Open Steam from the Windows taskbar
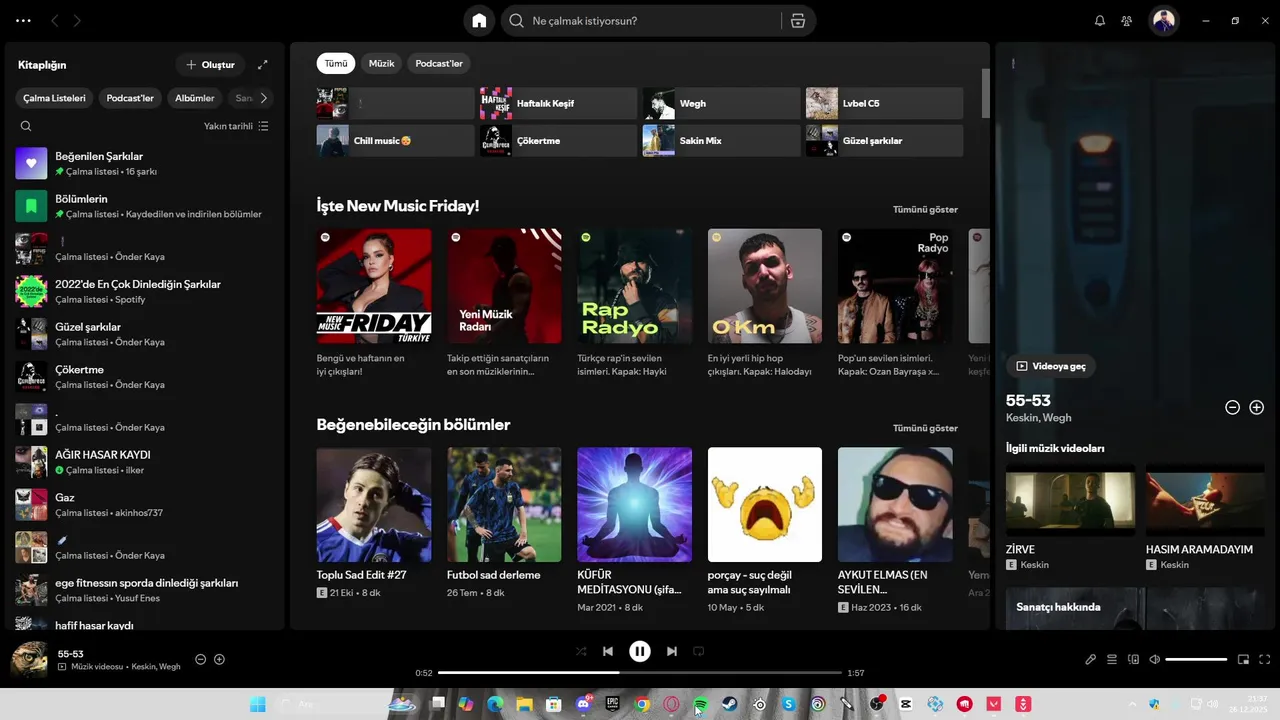The image size is (1280, 720). click(x=730, y=704)
